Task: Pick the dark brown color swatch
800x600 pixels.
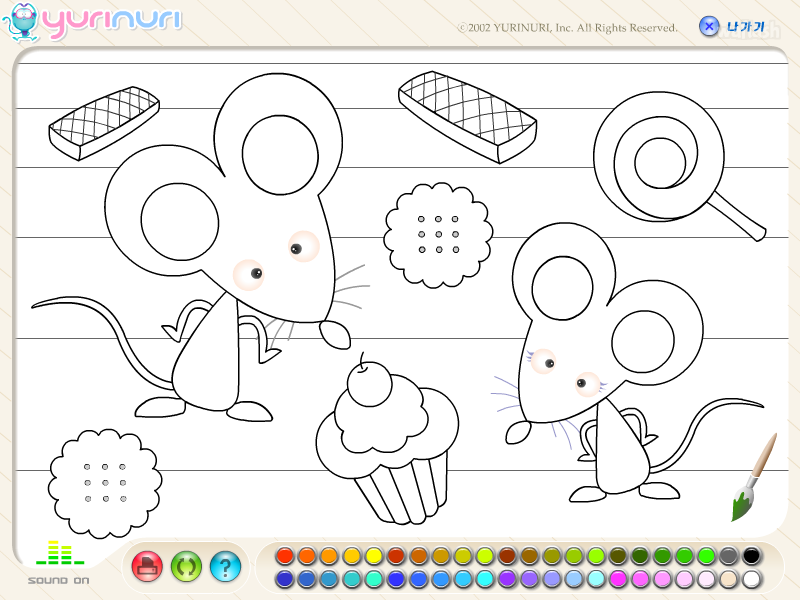Action: pyautogui.click(x=507, y=556)
